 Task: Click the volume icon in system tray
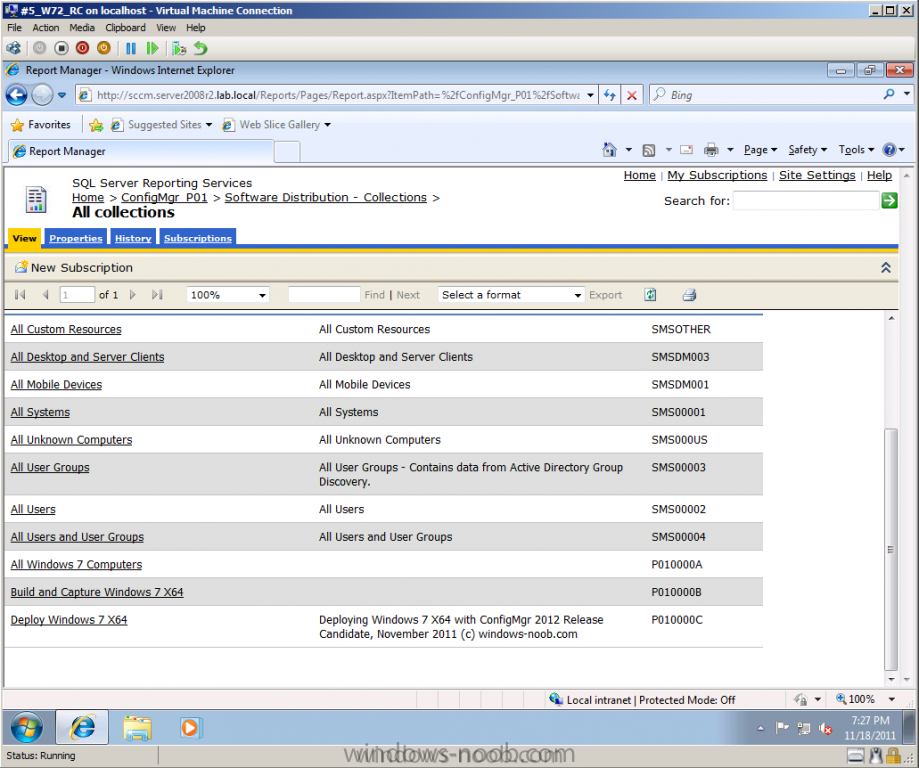coord(826,729)
